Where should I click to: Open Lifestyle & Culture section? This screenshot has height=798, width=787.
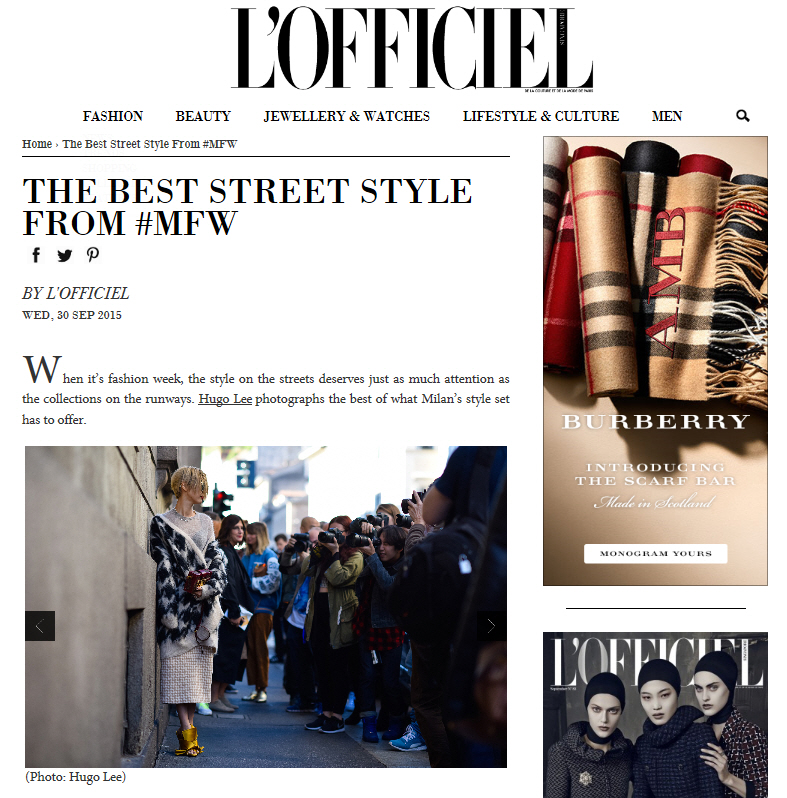541,117
